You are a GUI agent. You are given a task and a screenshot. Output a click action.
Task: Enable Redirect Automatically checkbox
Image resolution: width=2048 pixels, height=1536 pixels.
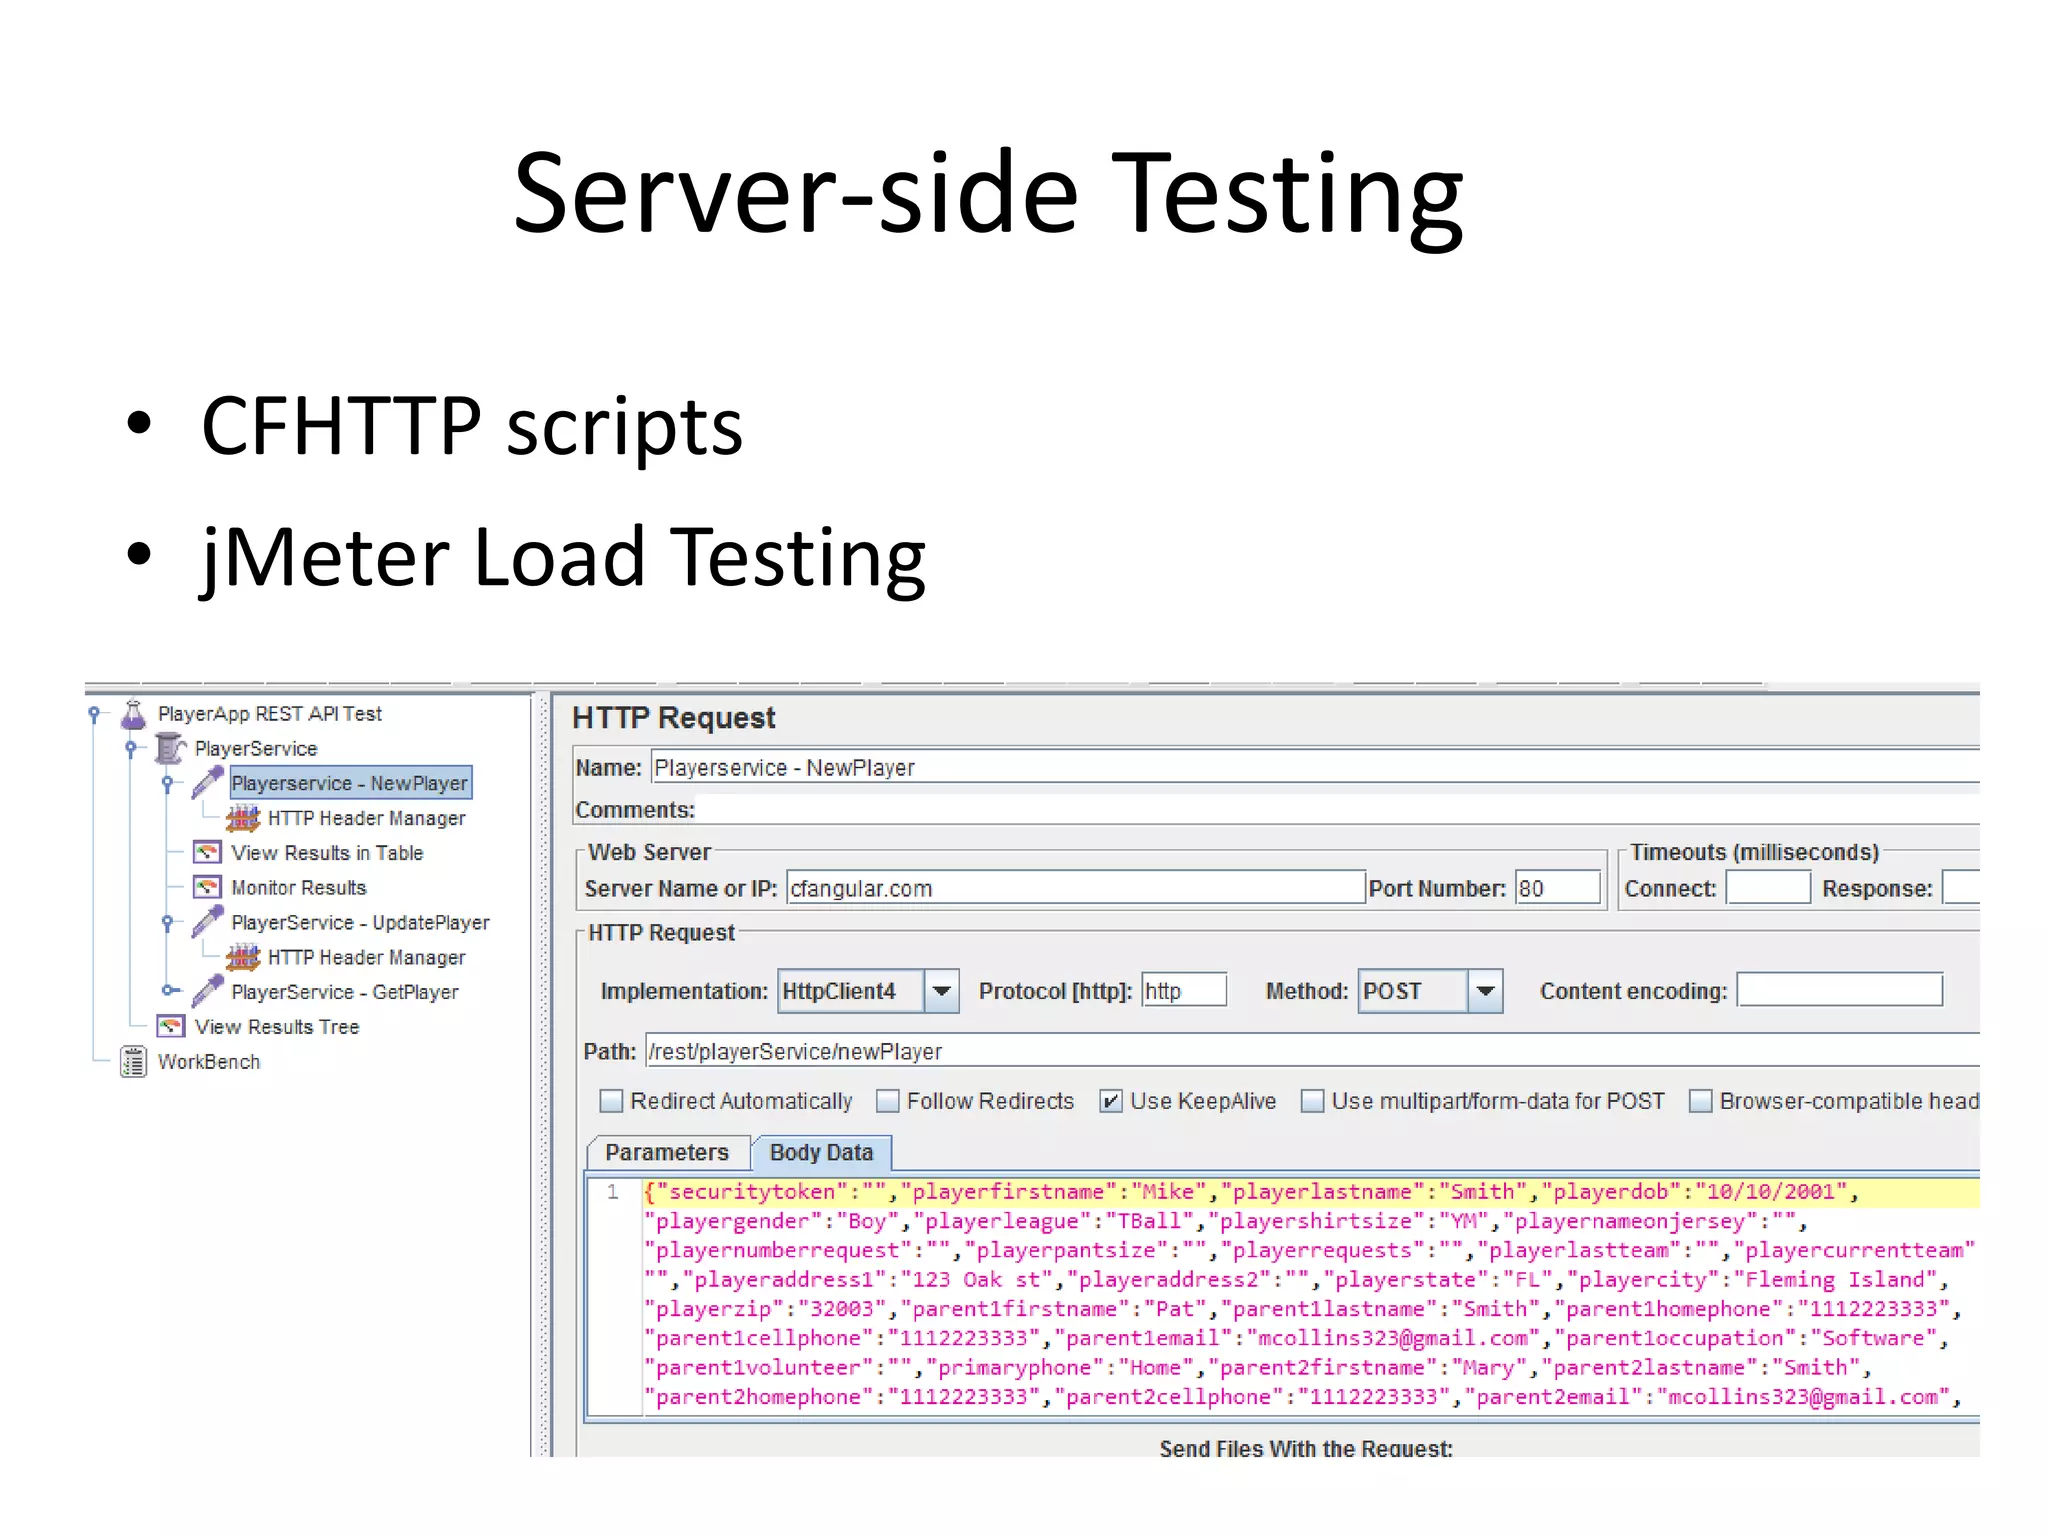coord(611,1101)
